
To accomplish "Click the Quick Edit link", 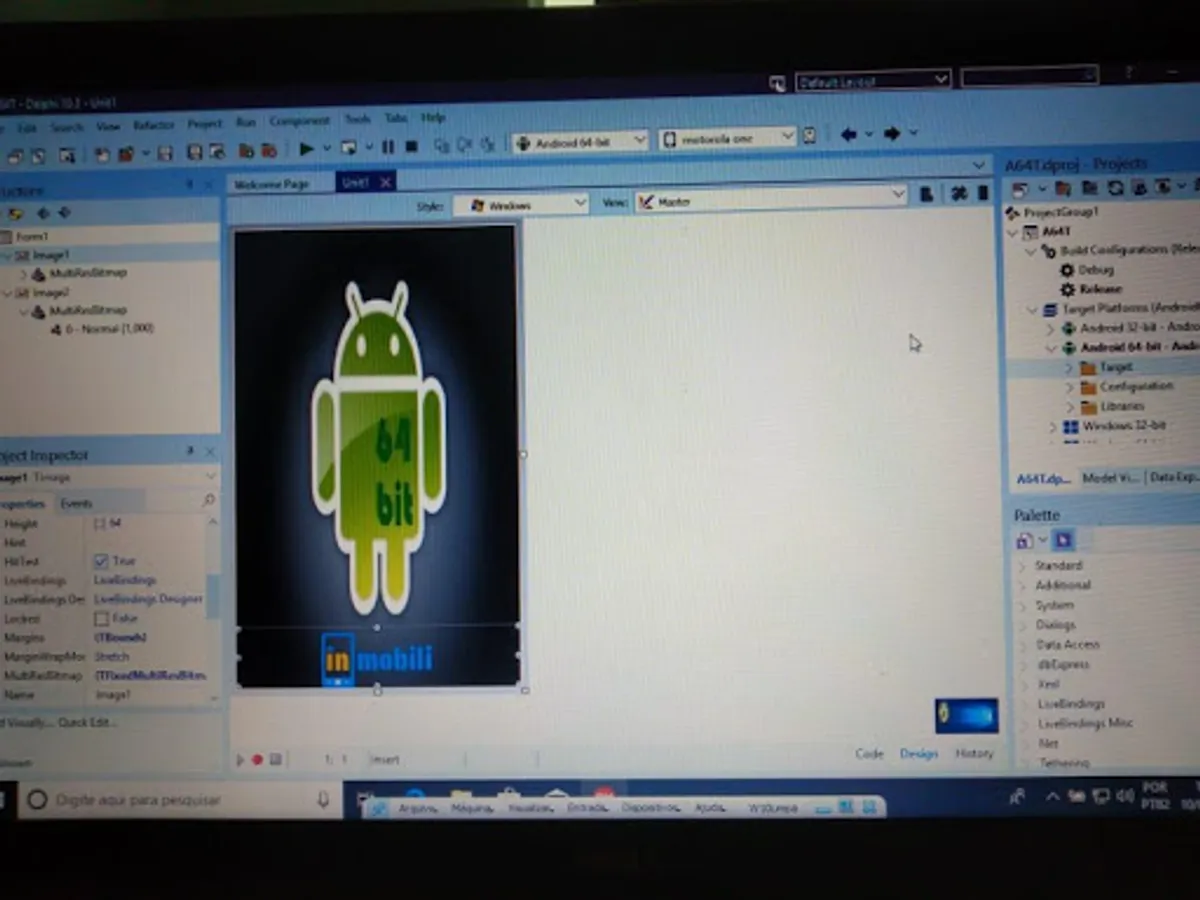I will pyautogui.click(x=87, y=723).
